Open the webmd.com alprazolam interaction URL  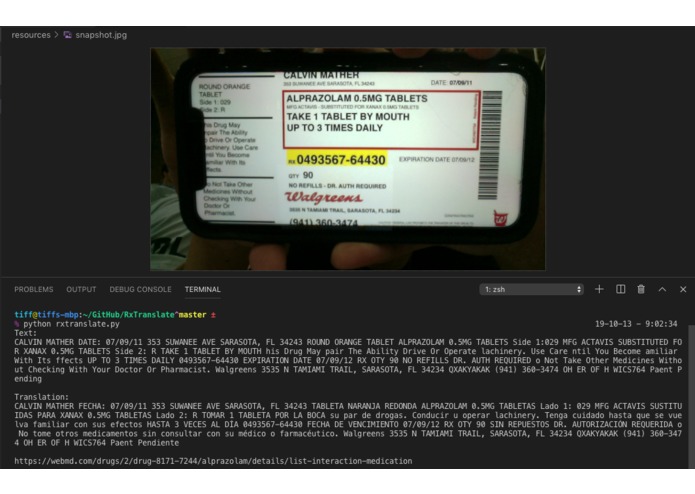click(213, 461)
